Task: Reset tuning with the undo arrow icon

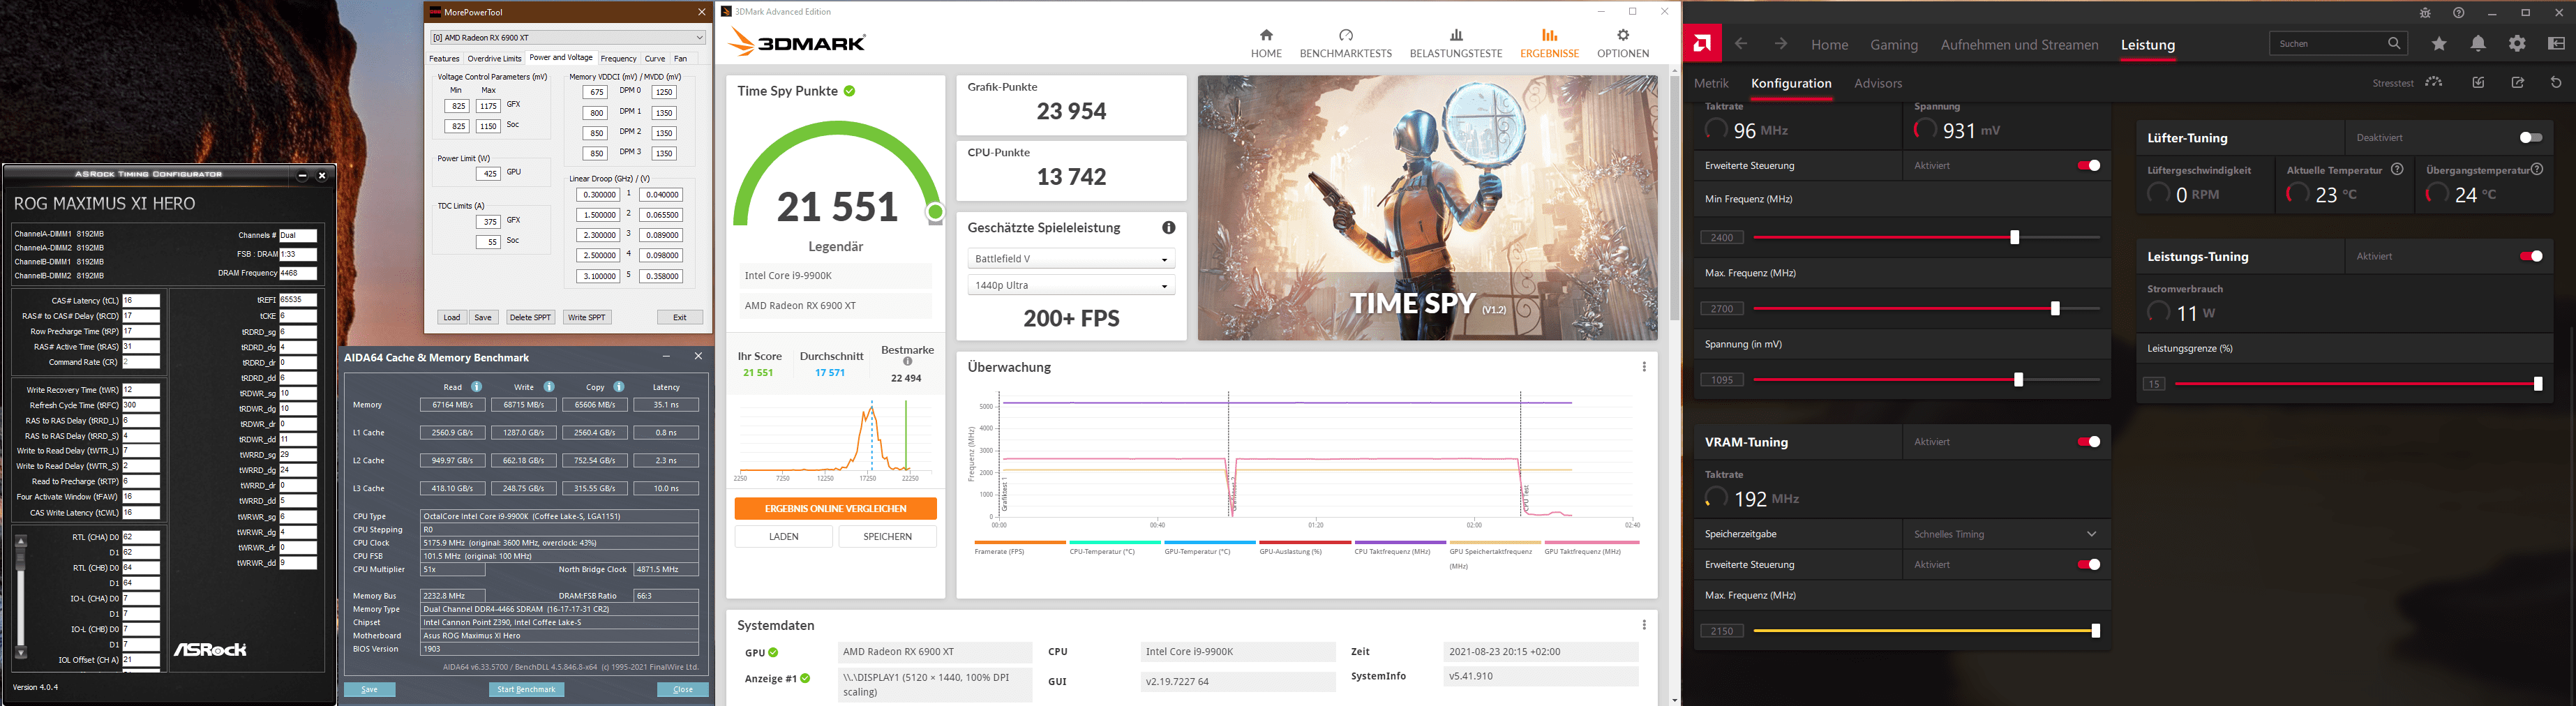Action: [x=2556, y=82]
